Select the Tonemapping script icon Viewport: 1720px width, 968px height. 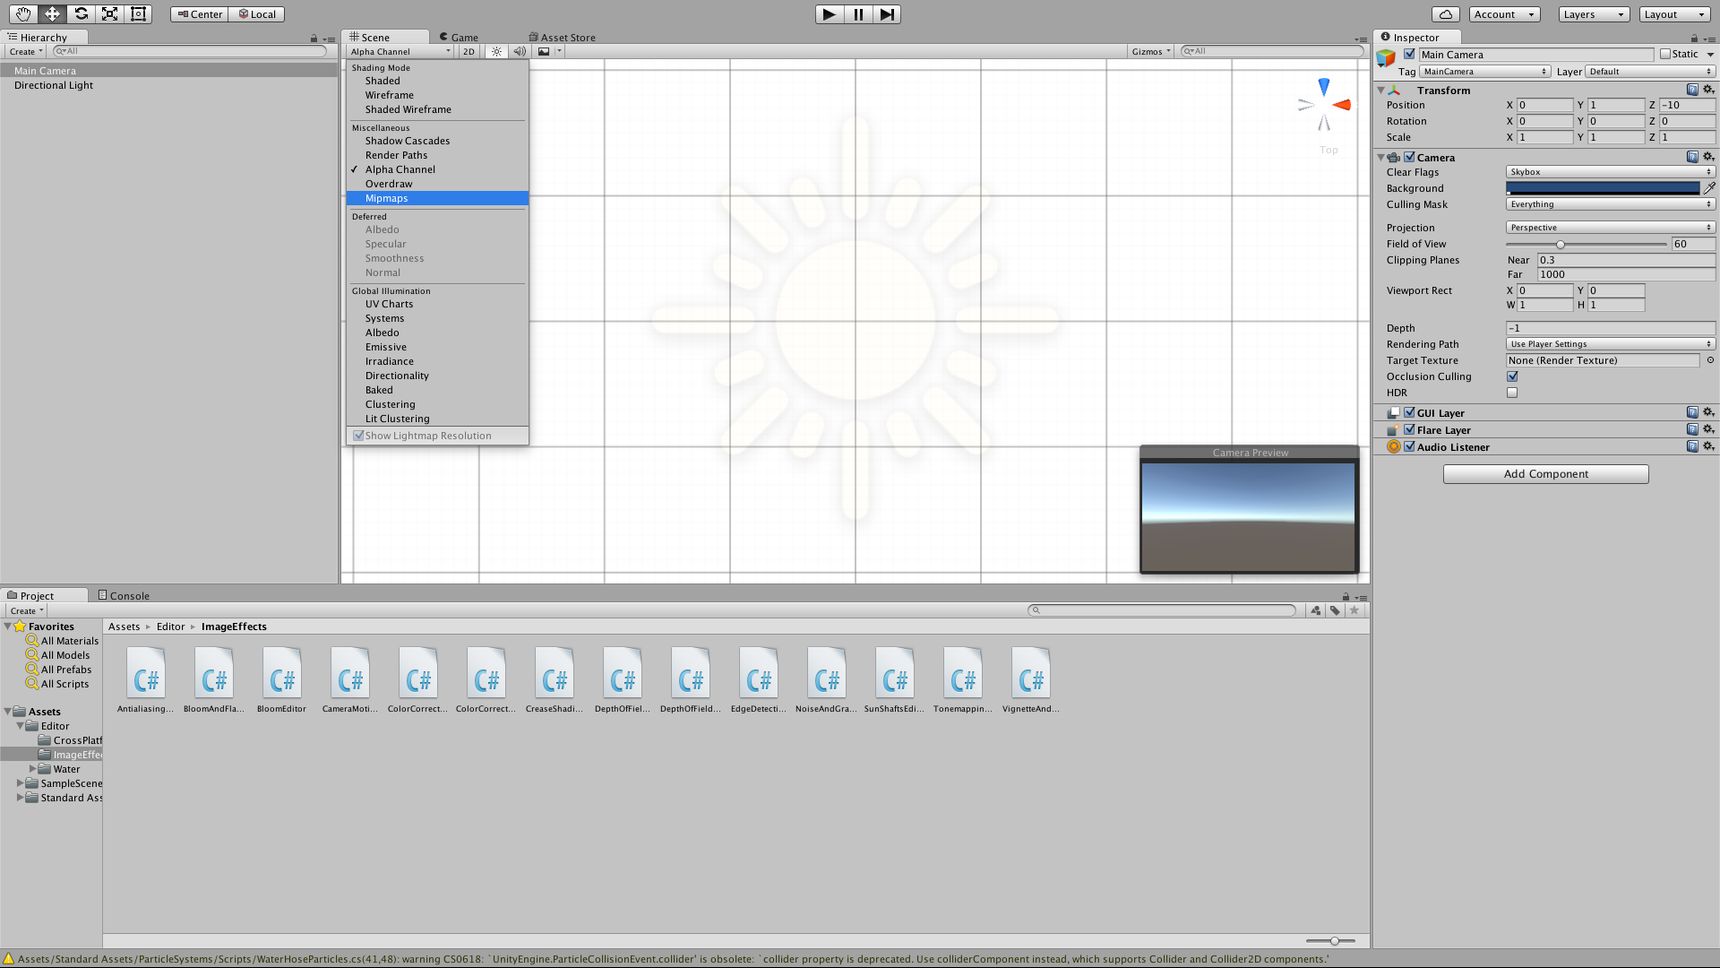pyautogui.click(x=963, y=672)
